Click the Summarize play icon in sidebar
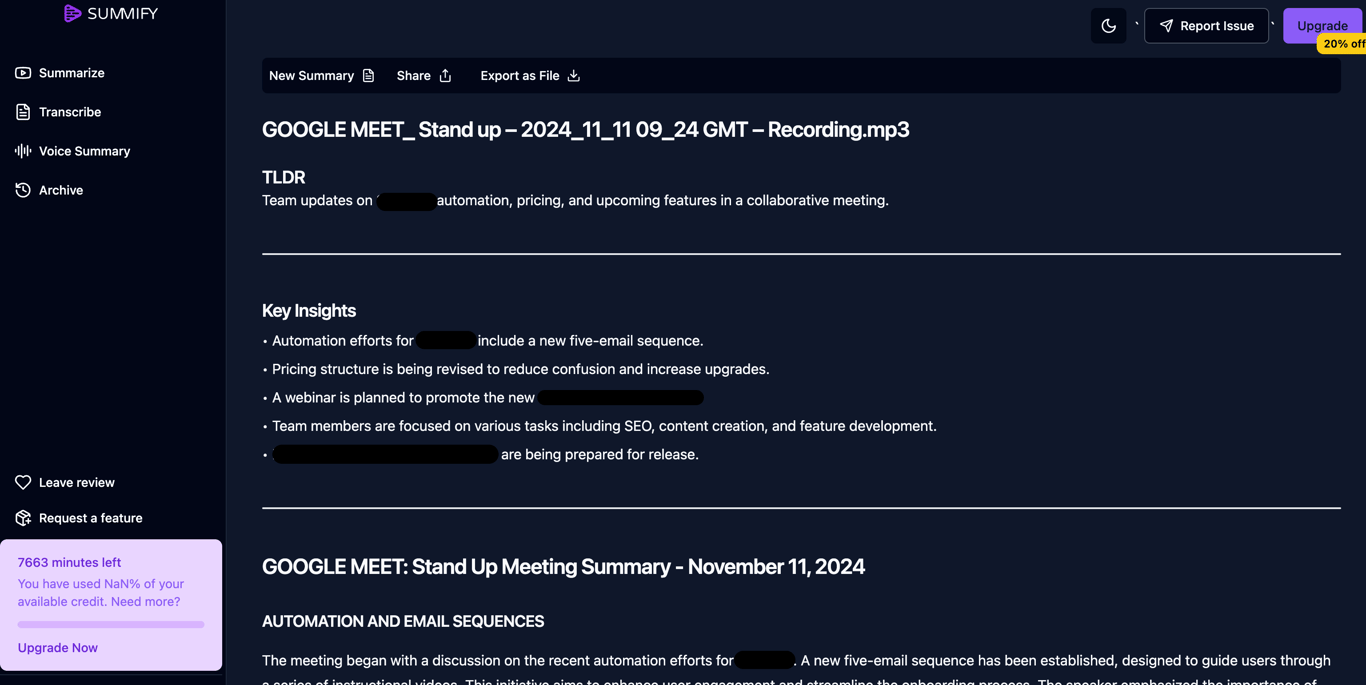 coord(23,73)
